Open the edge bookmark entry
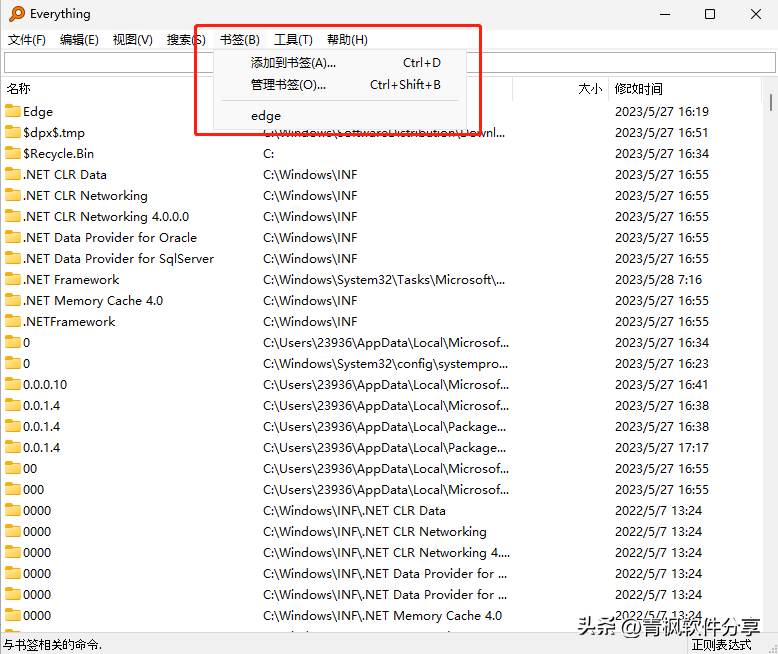Viewport: 778px width, 654px height. coord(340,116)
